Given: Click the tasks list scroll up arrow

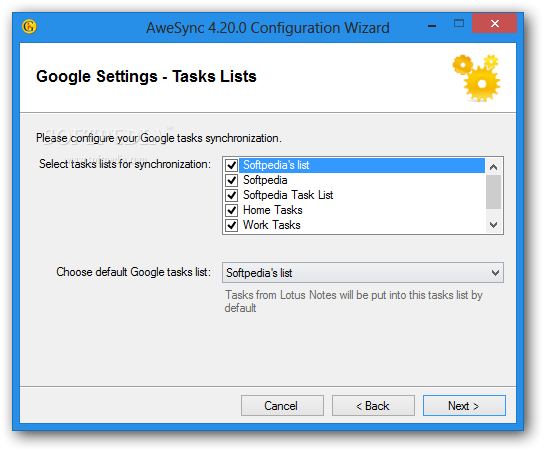Looking at the screenshot, I should click(493, 167).
